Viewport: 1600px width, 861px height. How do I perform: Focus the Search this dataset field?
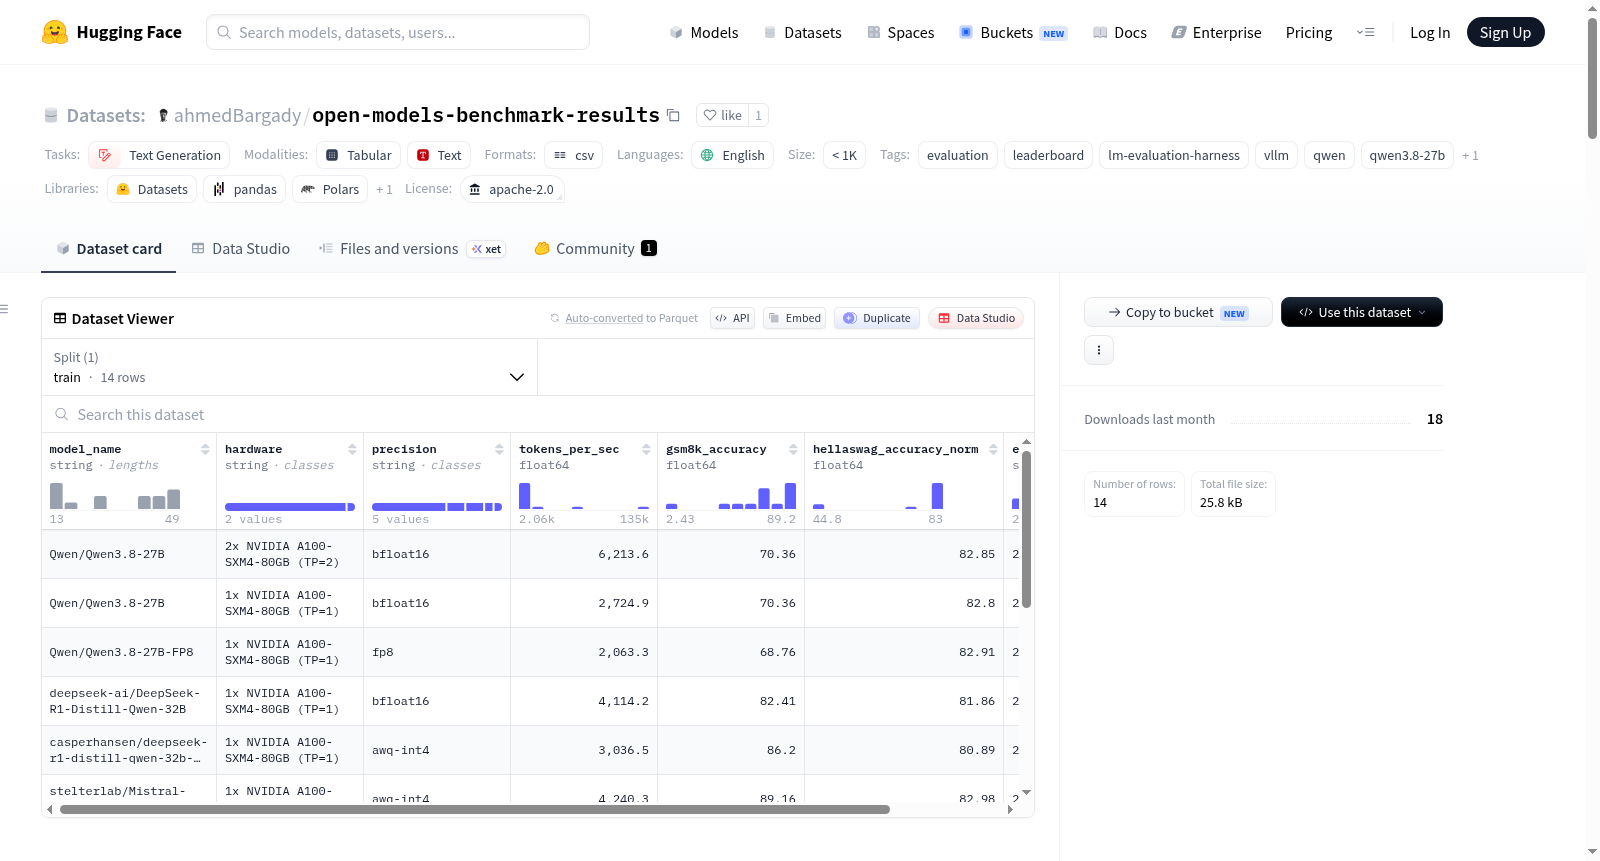pos(538,414)
